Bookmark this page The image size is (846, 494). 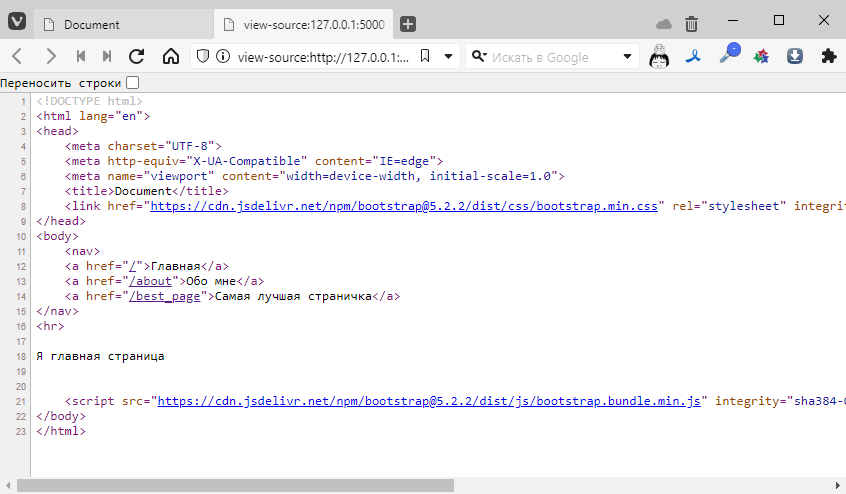(x=425, y=56)
